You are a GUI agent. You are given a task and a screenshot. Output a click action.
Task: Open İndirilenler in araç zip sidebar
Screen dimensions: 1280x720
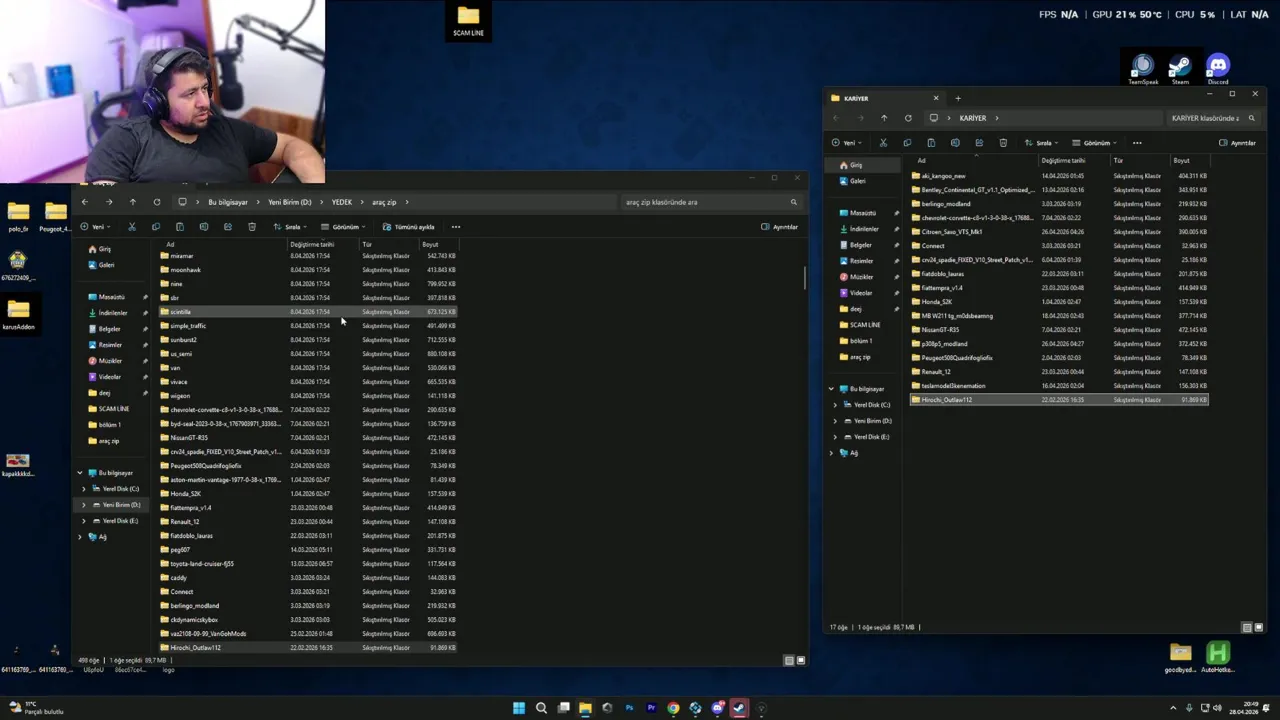113,313
